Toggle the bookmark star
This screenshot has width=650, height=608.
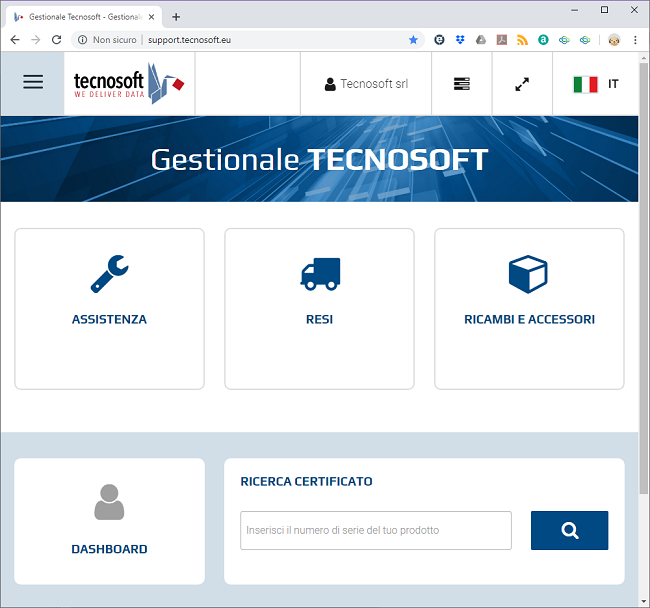(x=413, y=40)
